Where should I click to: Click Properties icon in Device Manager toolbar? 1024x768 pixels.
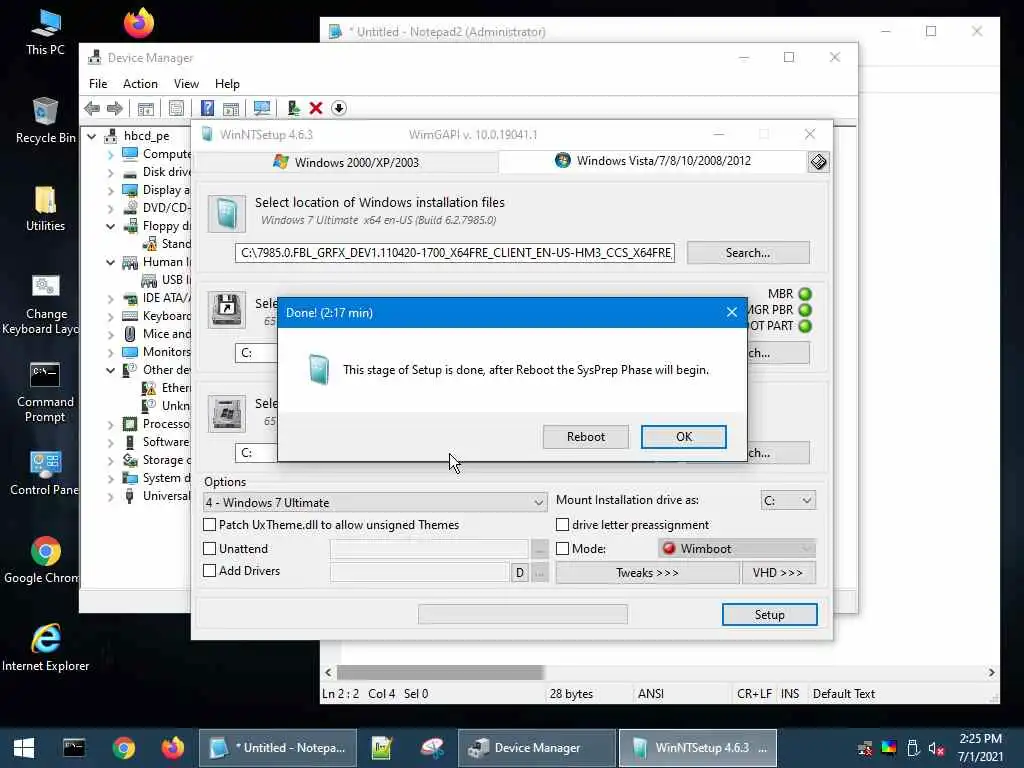[176, 108]
